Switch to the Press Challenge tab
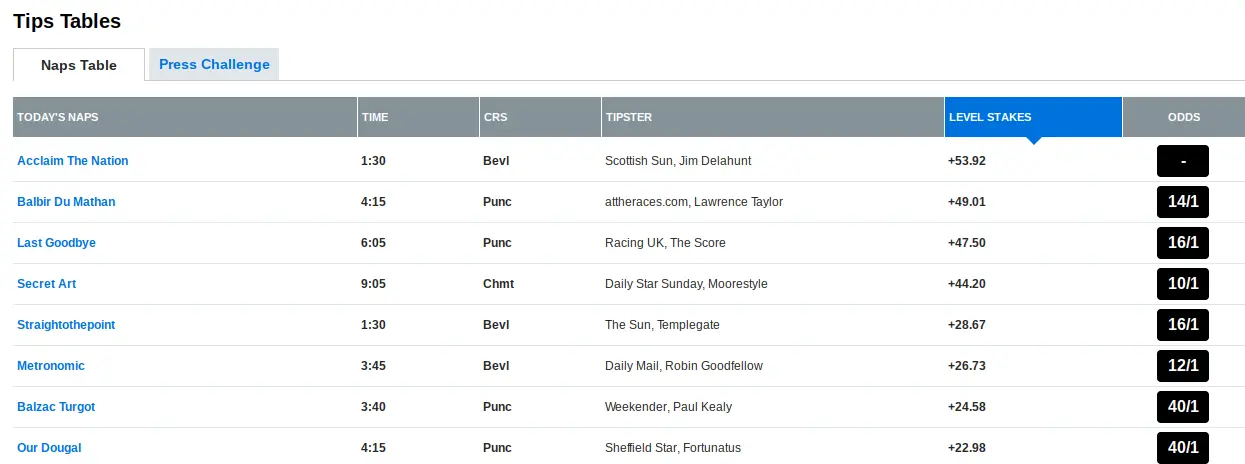The image size is (1245, 464). 214,64
